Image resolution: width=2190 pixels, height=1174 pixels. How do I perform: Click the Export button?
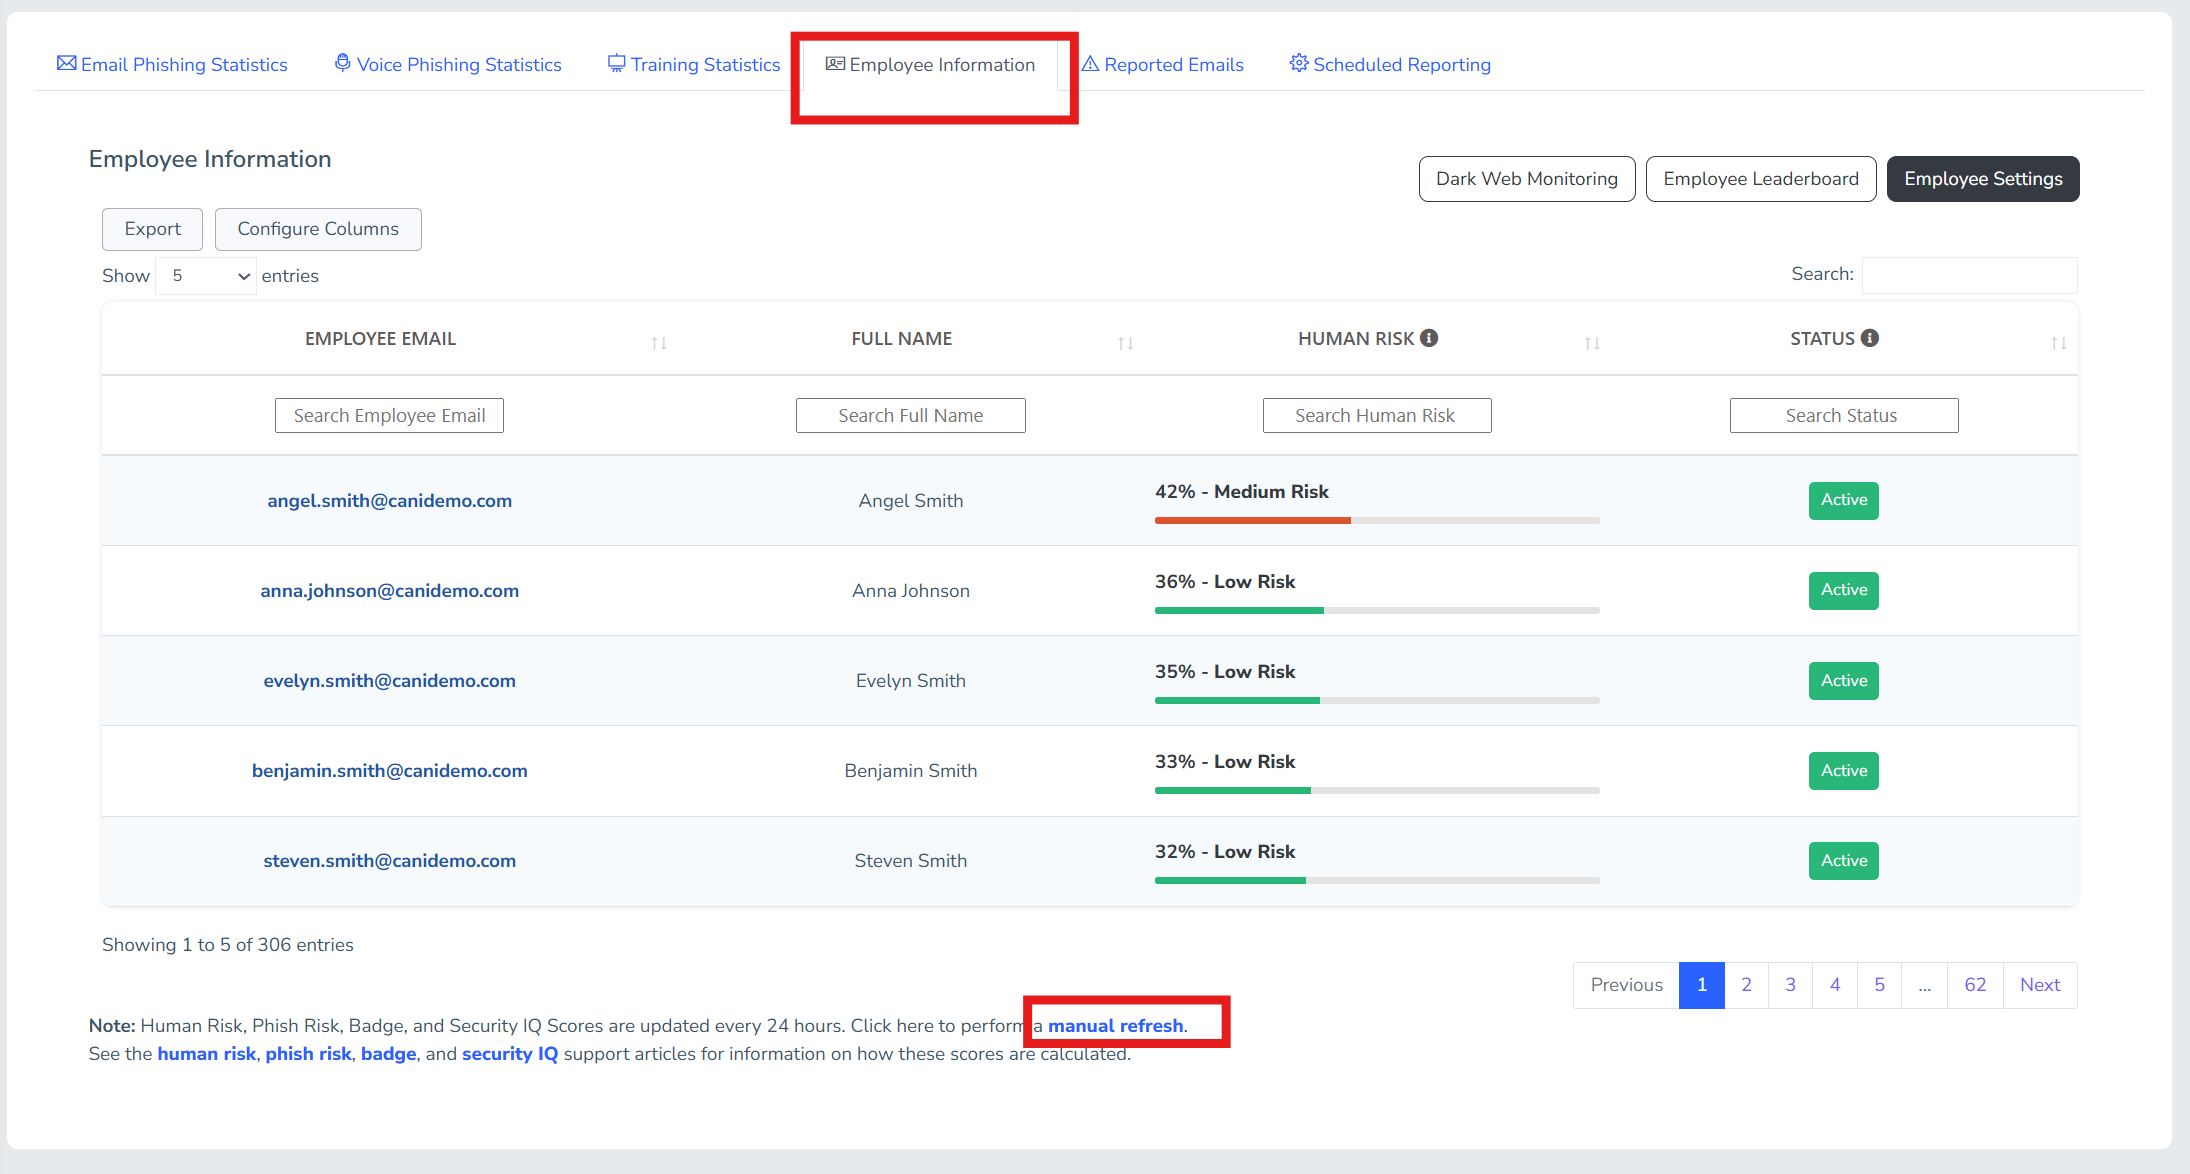152,229
